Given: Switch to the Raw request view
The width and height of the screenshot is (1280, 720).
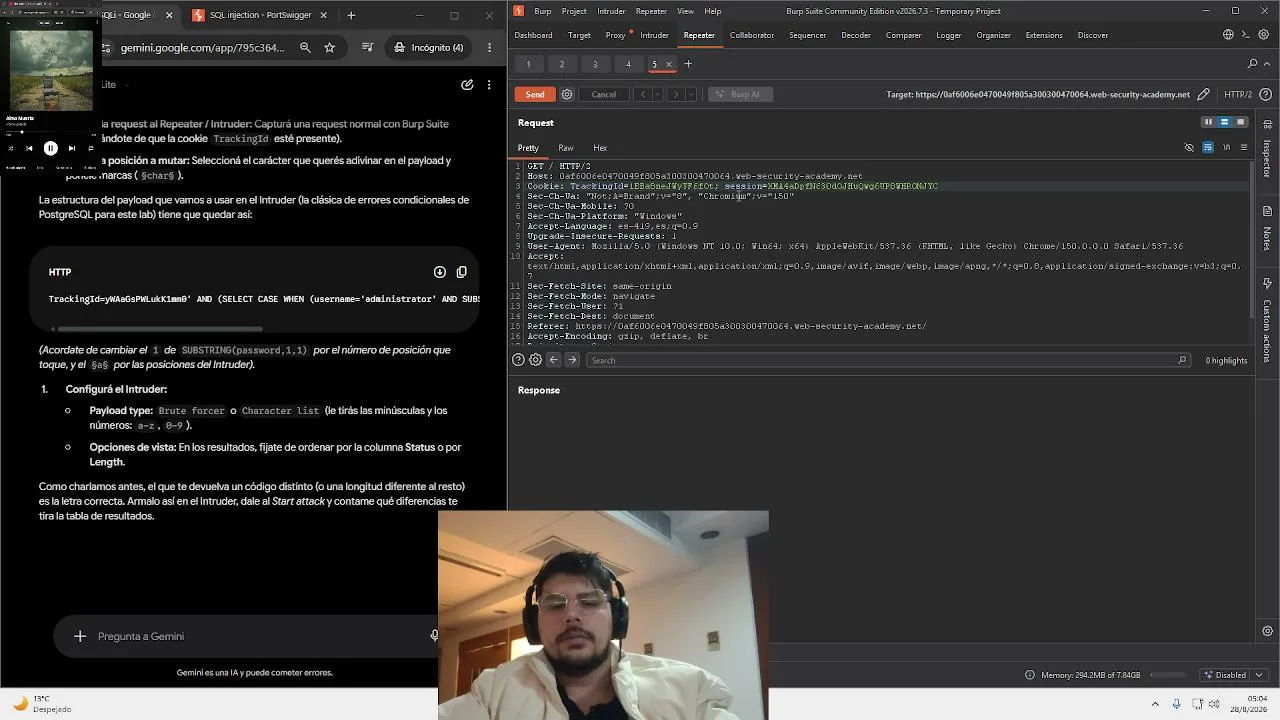Looking at the screenshot, I should (566, 148).
